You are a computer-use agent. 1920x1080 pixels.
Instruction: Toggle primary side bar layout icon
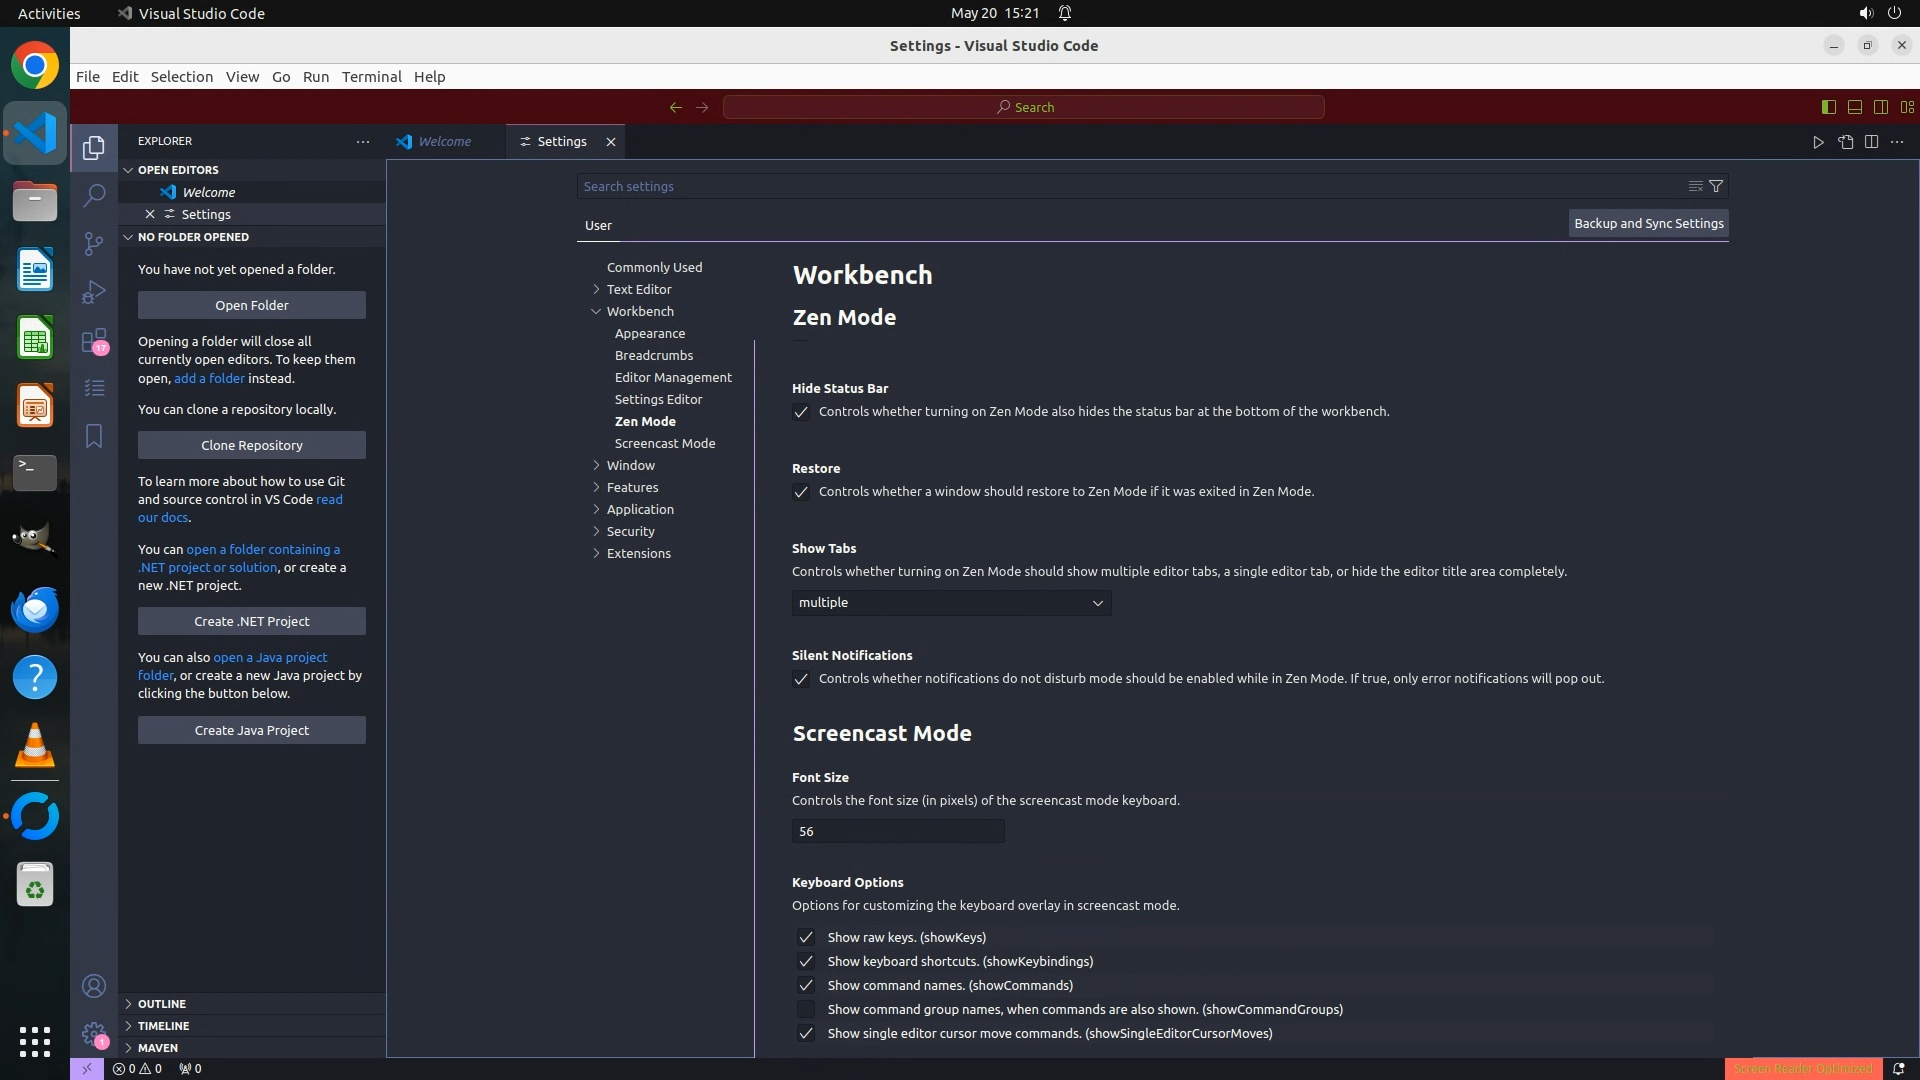coord(1828,107)
